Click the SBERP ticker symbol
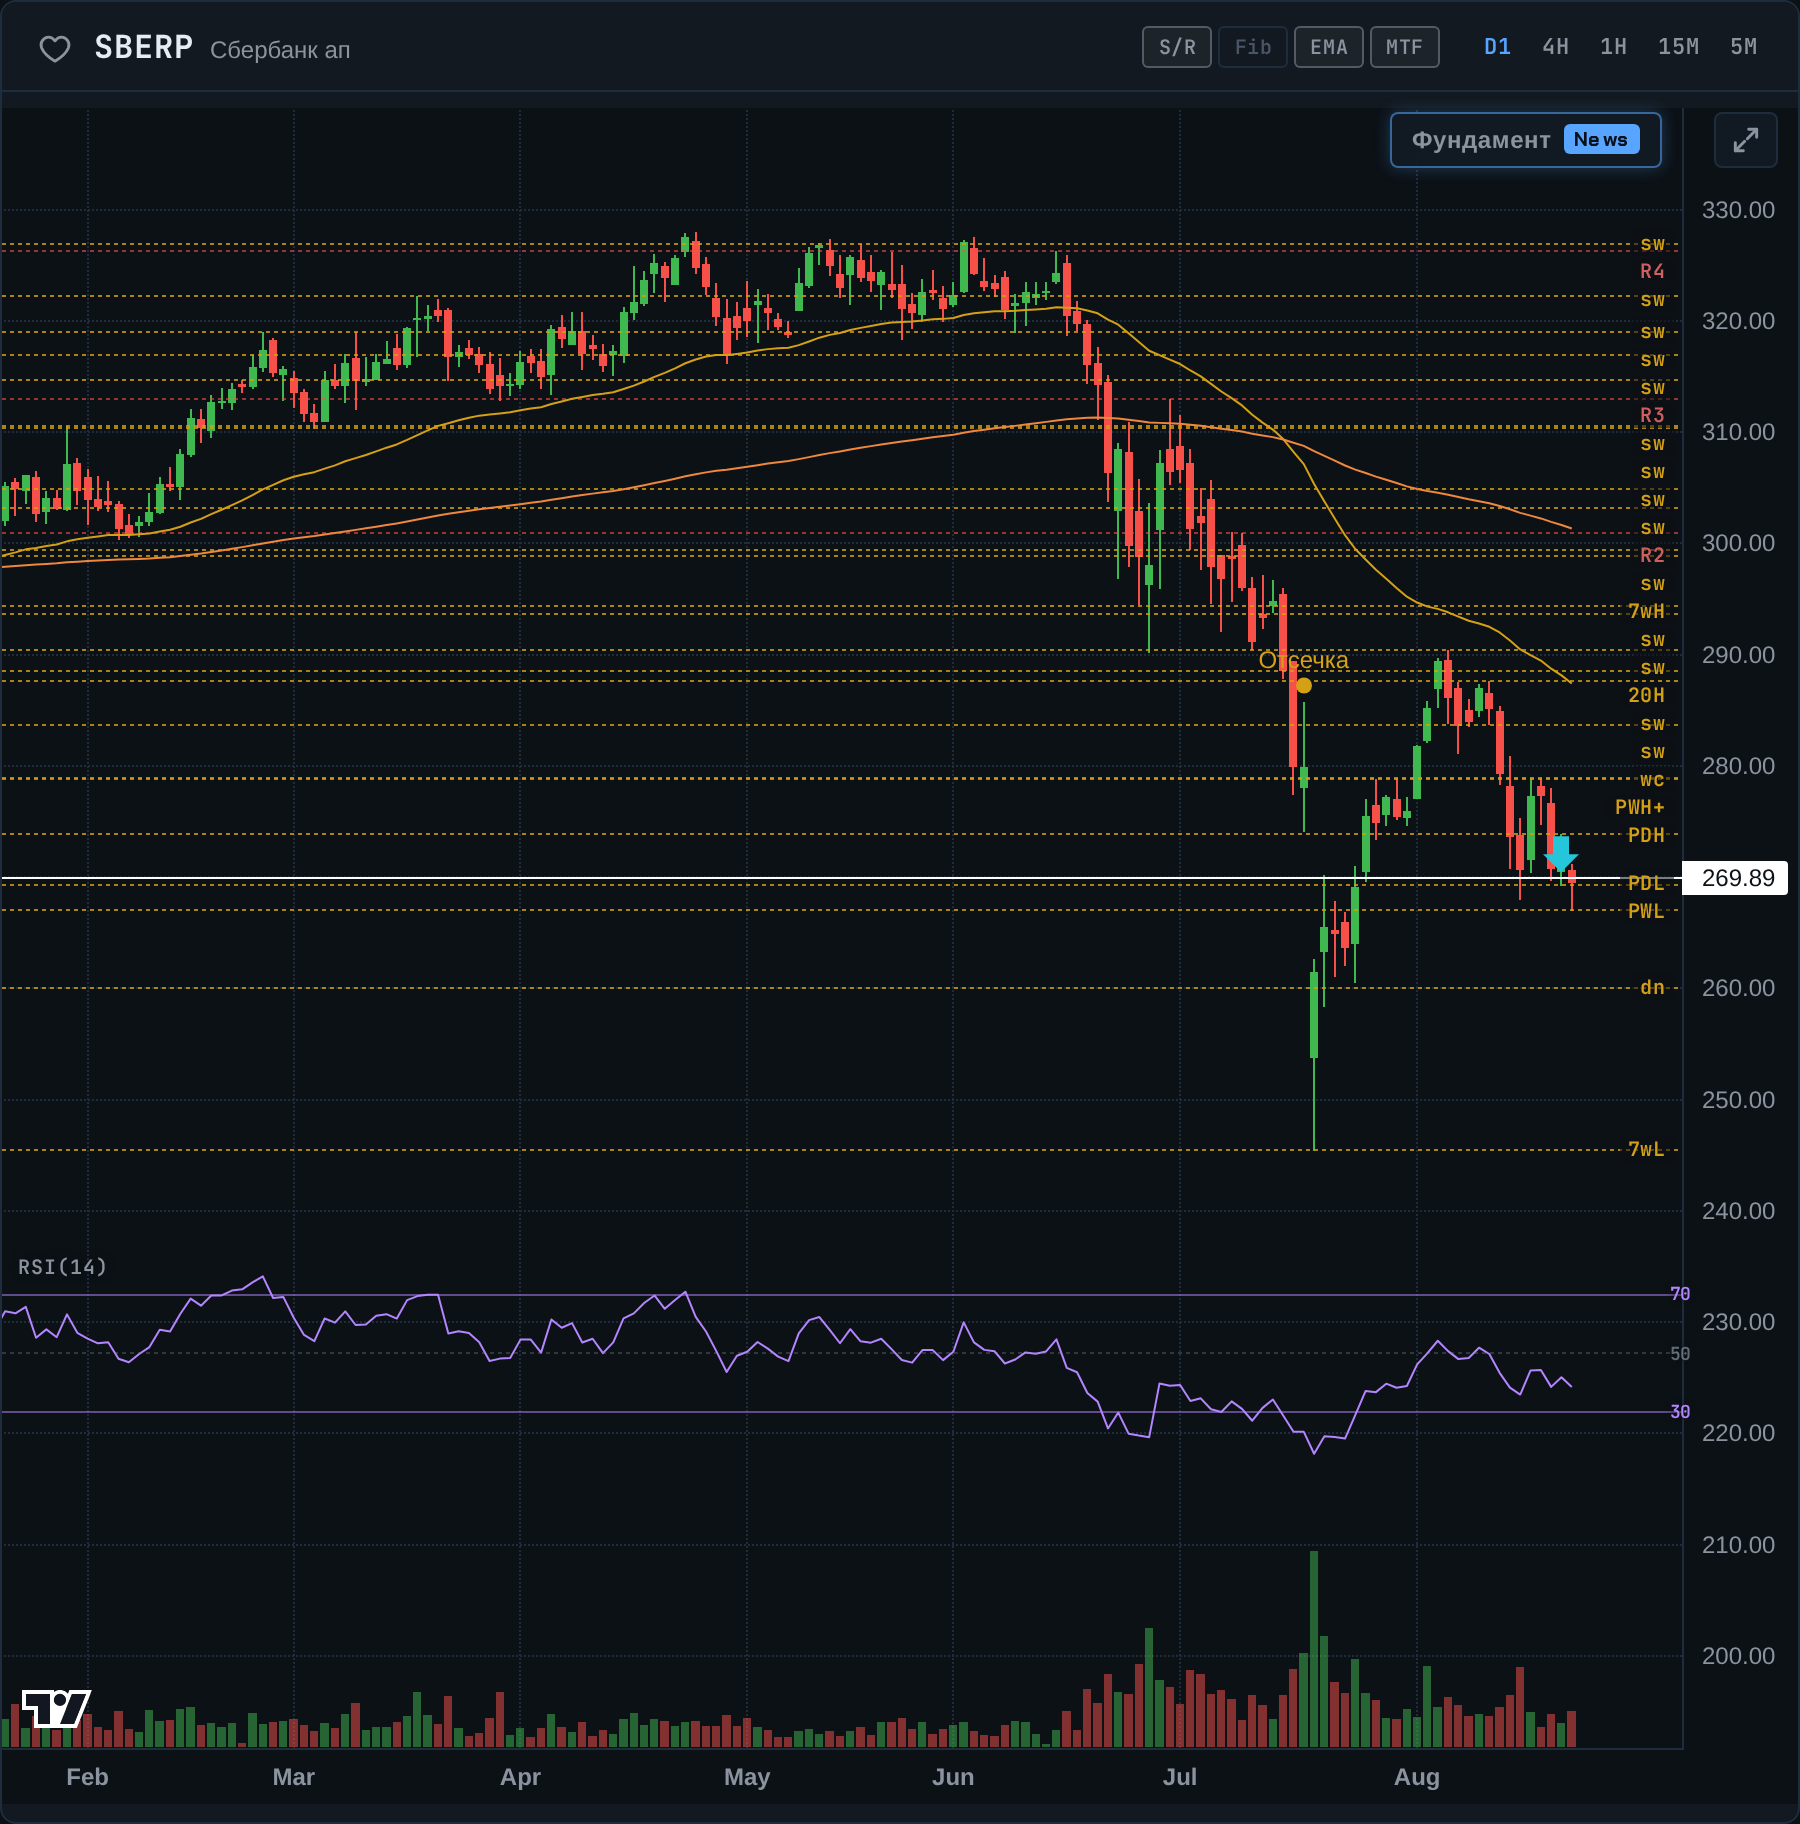Screen dimensions: 1800x1824 click(144, 47)
